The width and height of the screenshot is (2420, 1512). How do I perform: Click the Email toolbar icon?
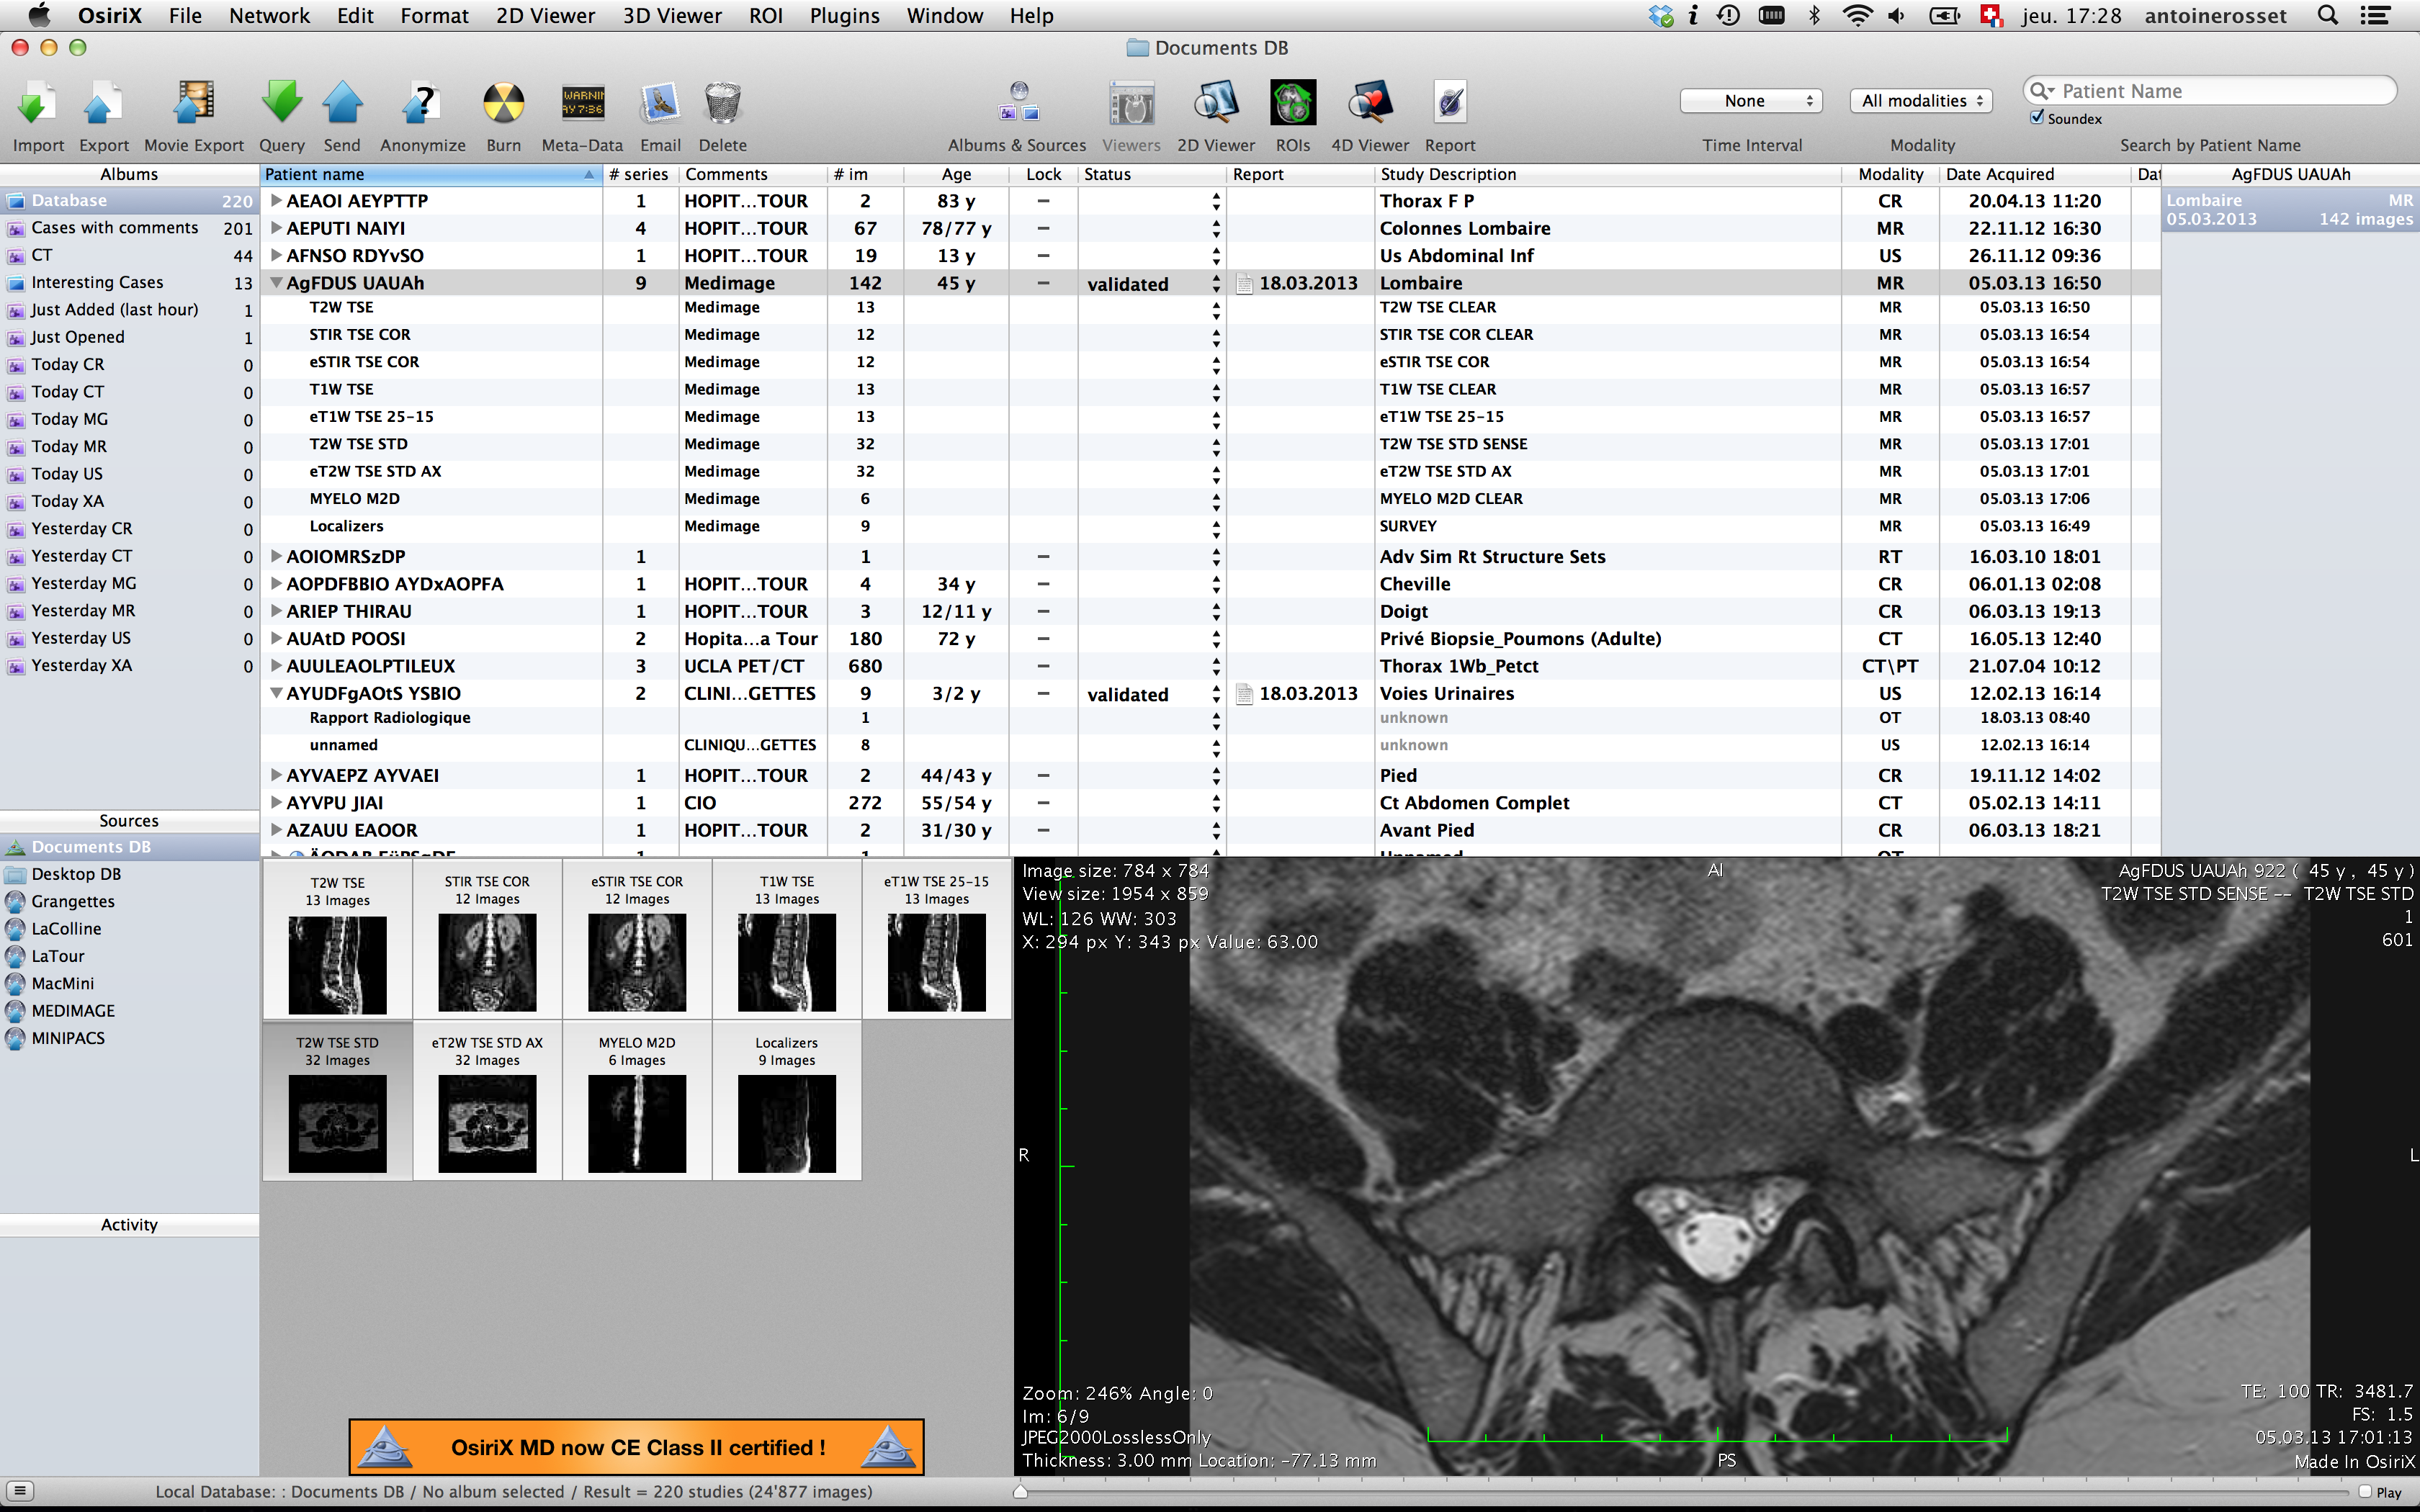point(660,104)
